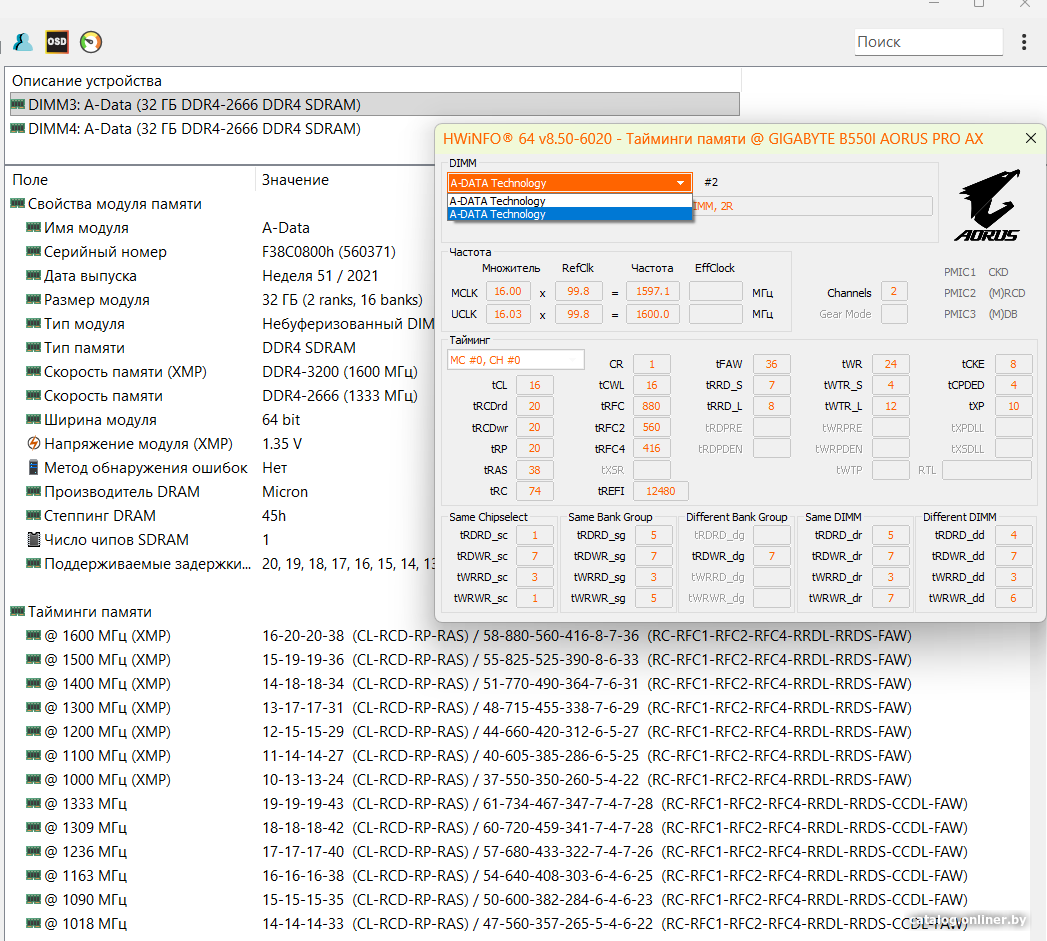Click the tRAS value 38 field
This screenshot has width=1047, height=941.
pyautogui.click(x=534, y=470)
